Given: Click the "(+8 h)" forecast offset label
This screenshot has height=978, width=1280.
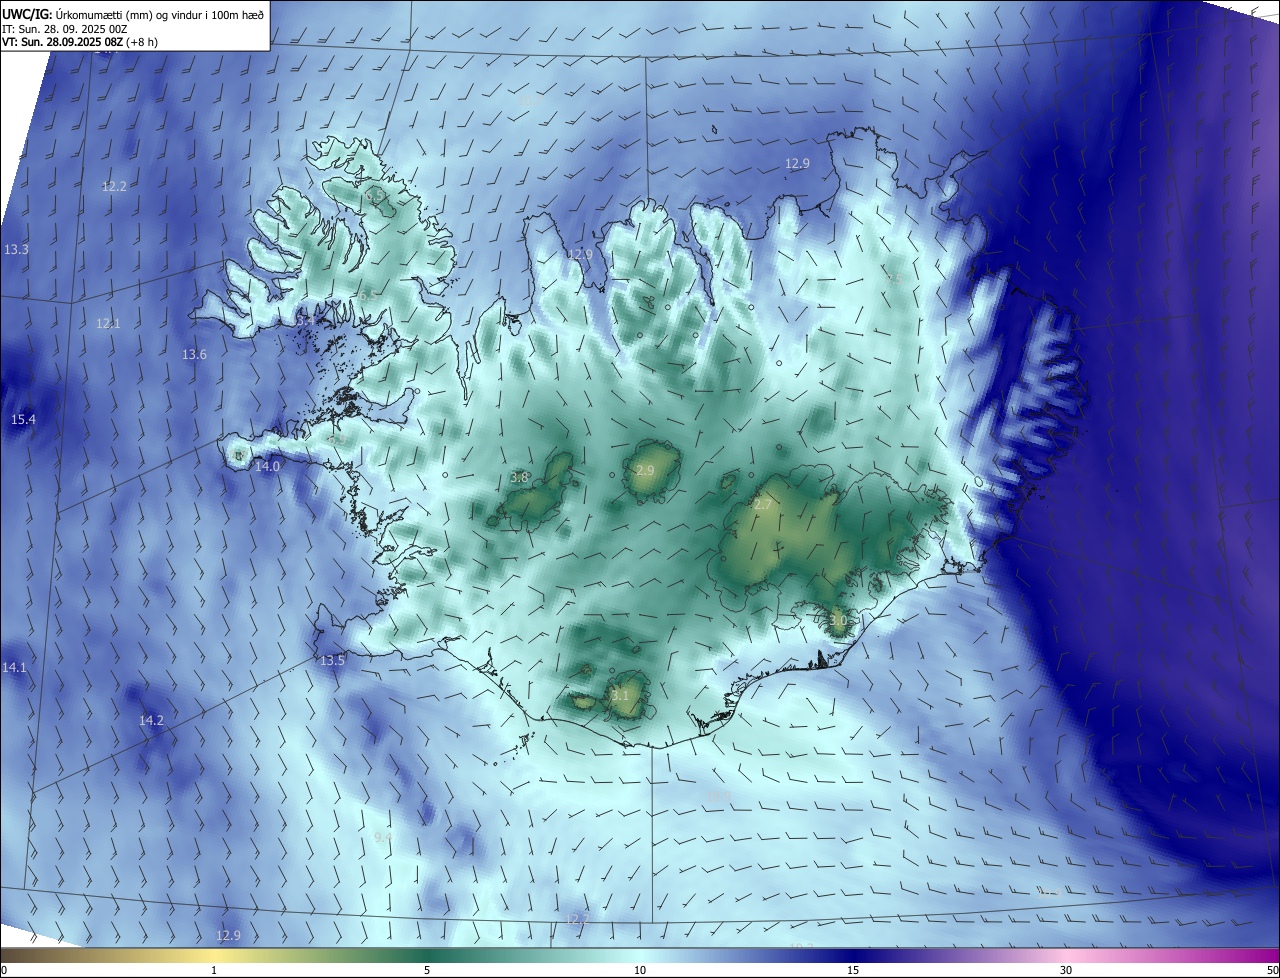Looking at the screenshot, I should click(x=142, y=42).
